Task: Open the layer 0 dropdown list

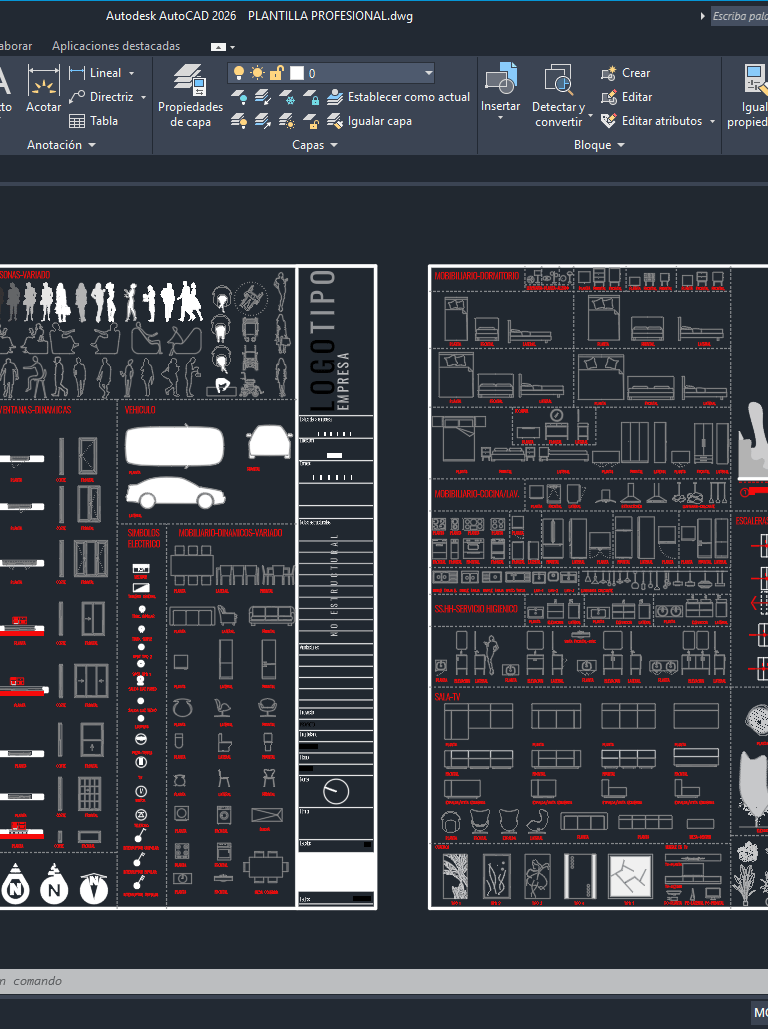Action: tap(429, 73)
